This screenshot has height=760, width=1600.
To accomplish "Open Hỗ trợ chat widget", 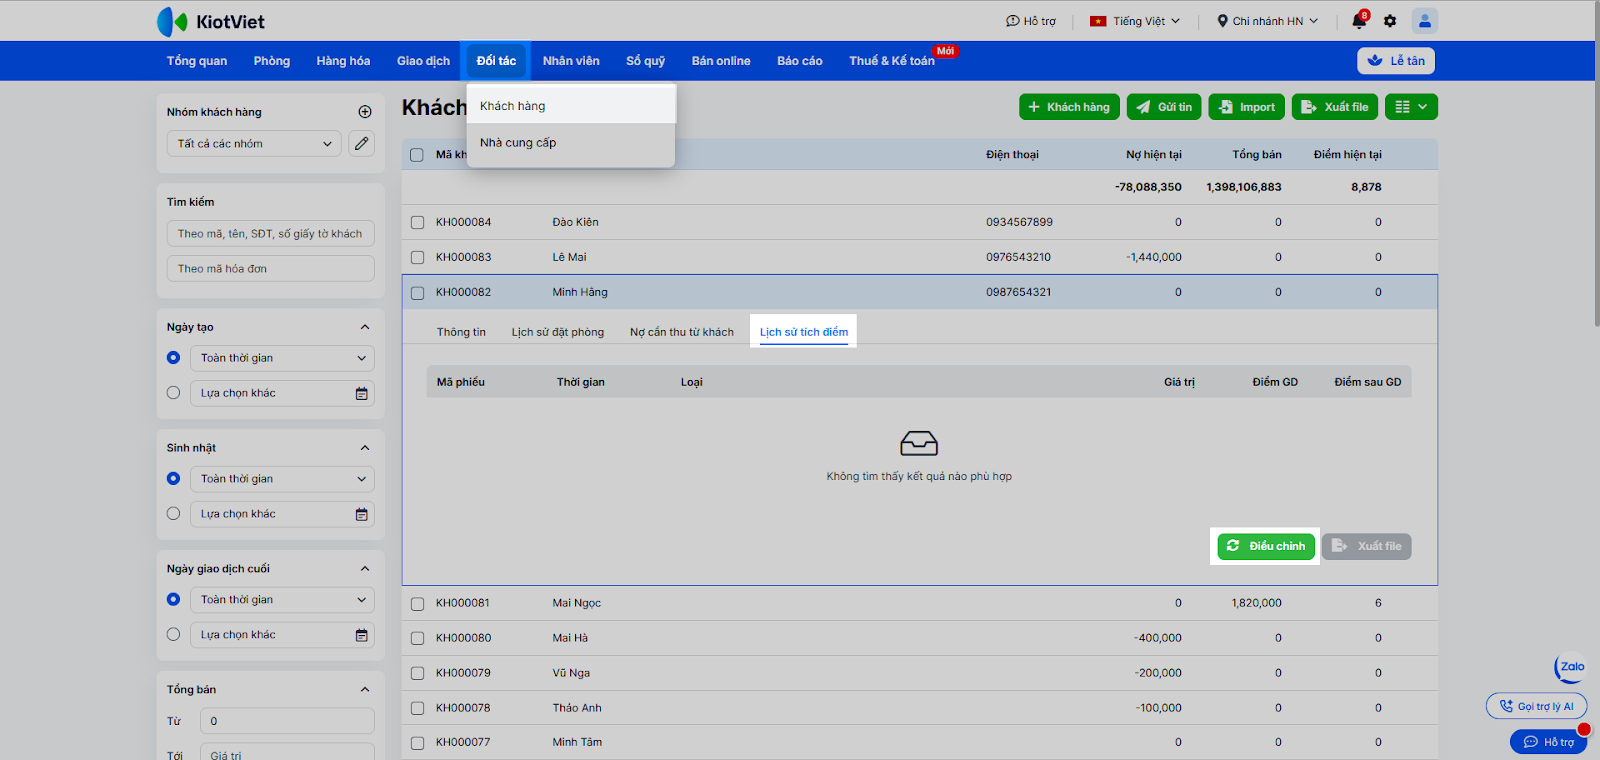I will click(1548, 742).
